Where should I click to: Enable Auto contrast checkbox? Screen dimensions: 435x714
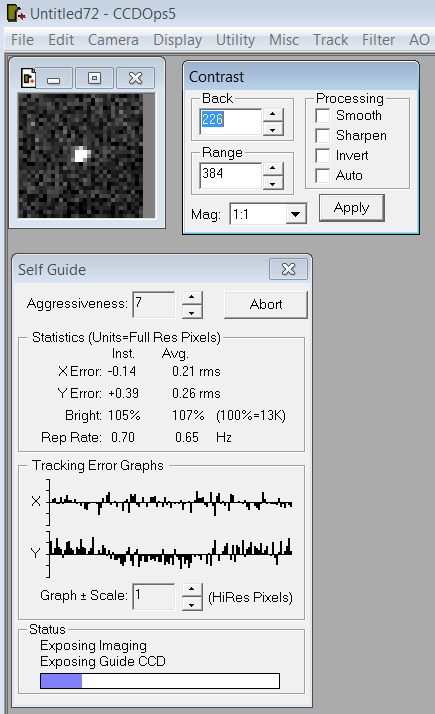(x=322, y=176)
